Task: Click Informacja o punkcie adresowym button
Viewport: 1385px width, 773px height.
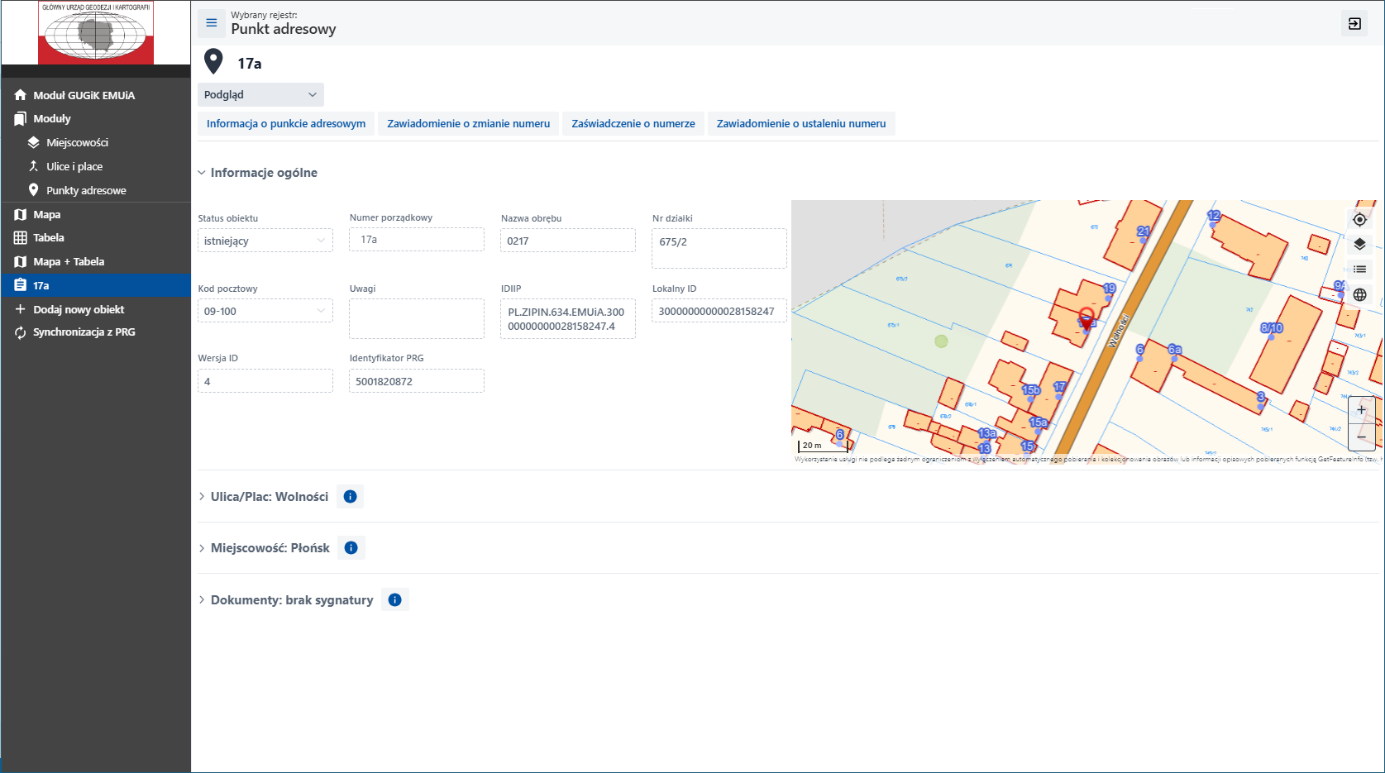Action: 286,124
